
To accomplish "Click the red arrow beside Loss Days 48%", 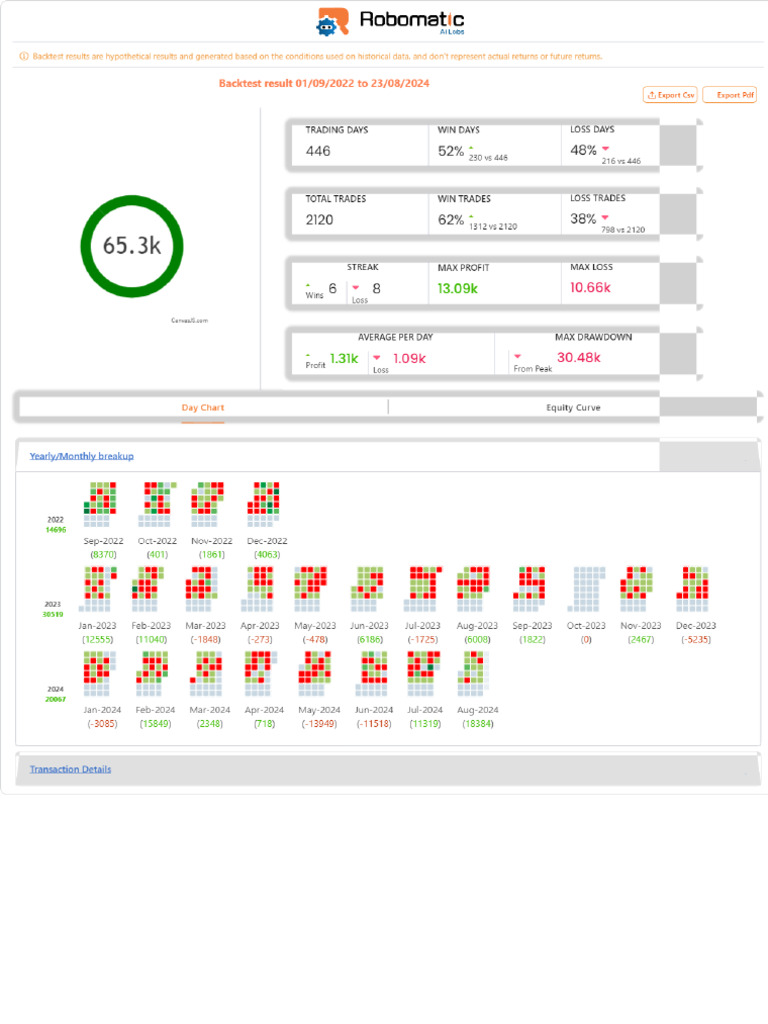I will point(605,148).
